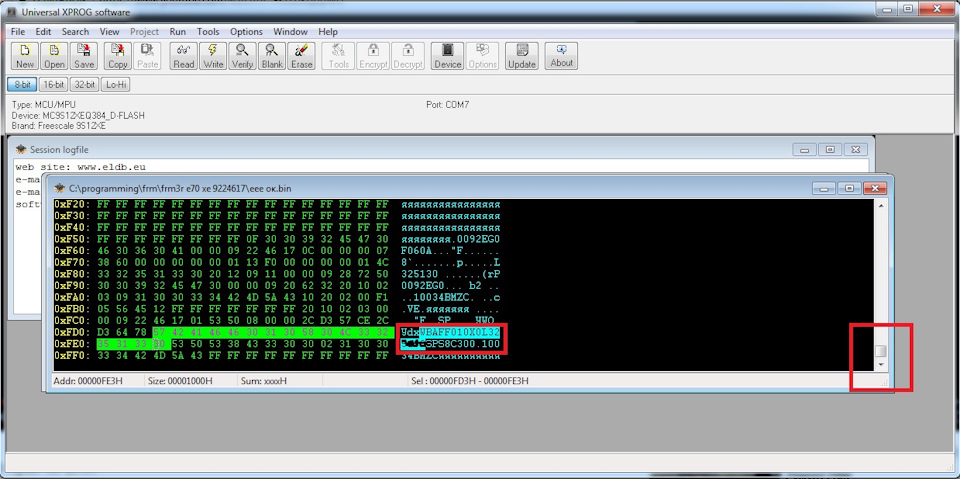Open the Window menu
The width and height of the screenshot is (960, 479).
point(290,32)
